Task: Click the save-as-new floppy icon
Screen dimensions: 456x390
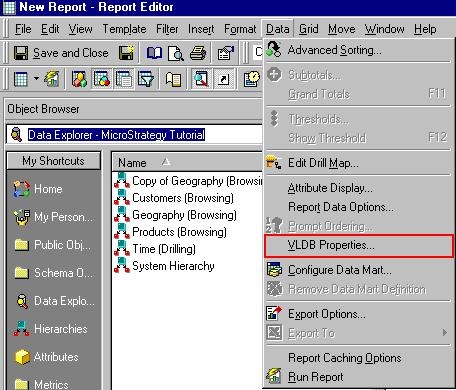Action: pyautogui.click(x=126, y=53)
